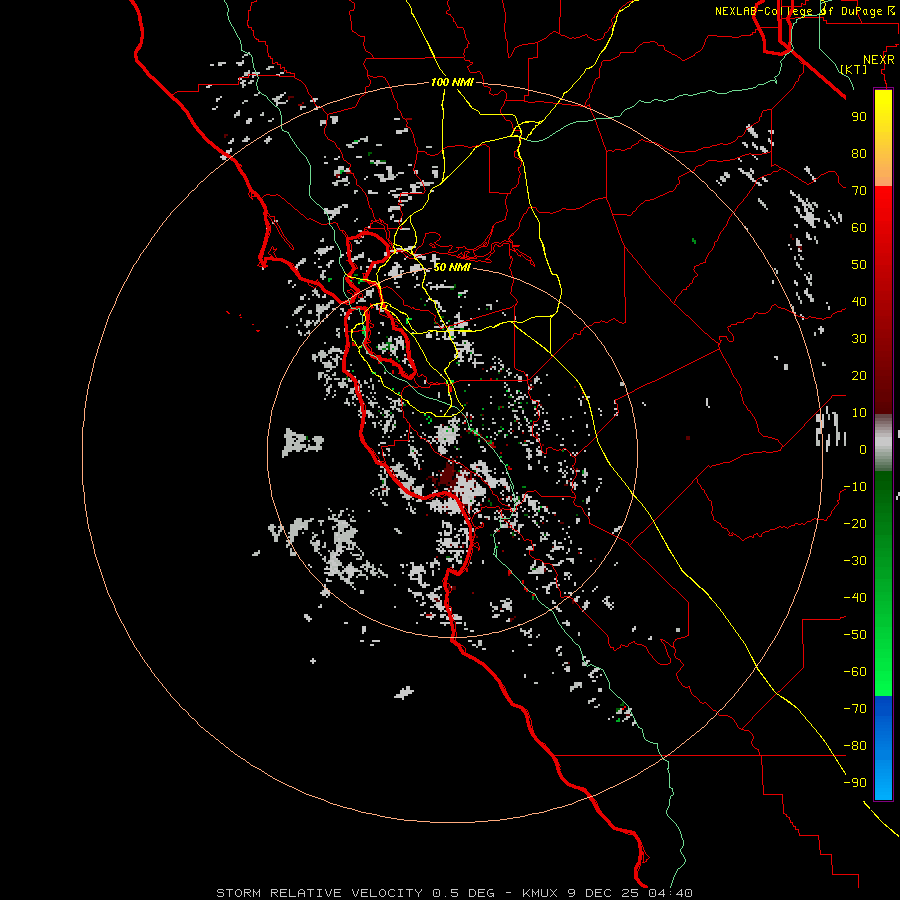Select the 50 value on the velocity scale
Image resolution: width=900 pixels, height=900 pixels.
[859, 265]
